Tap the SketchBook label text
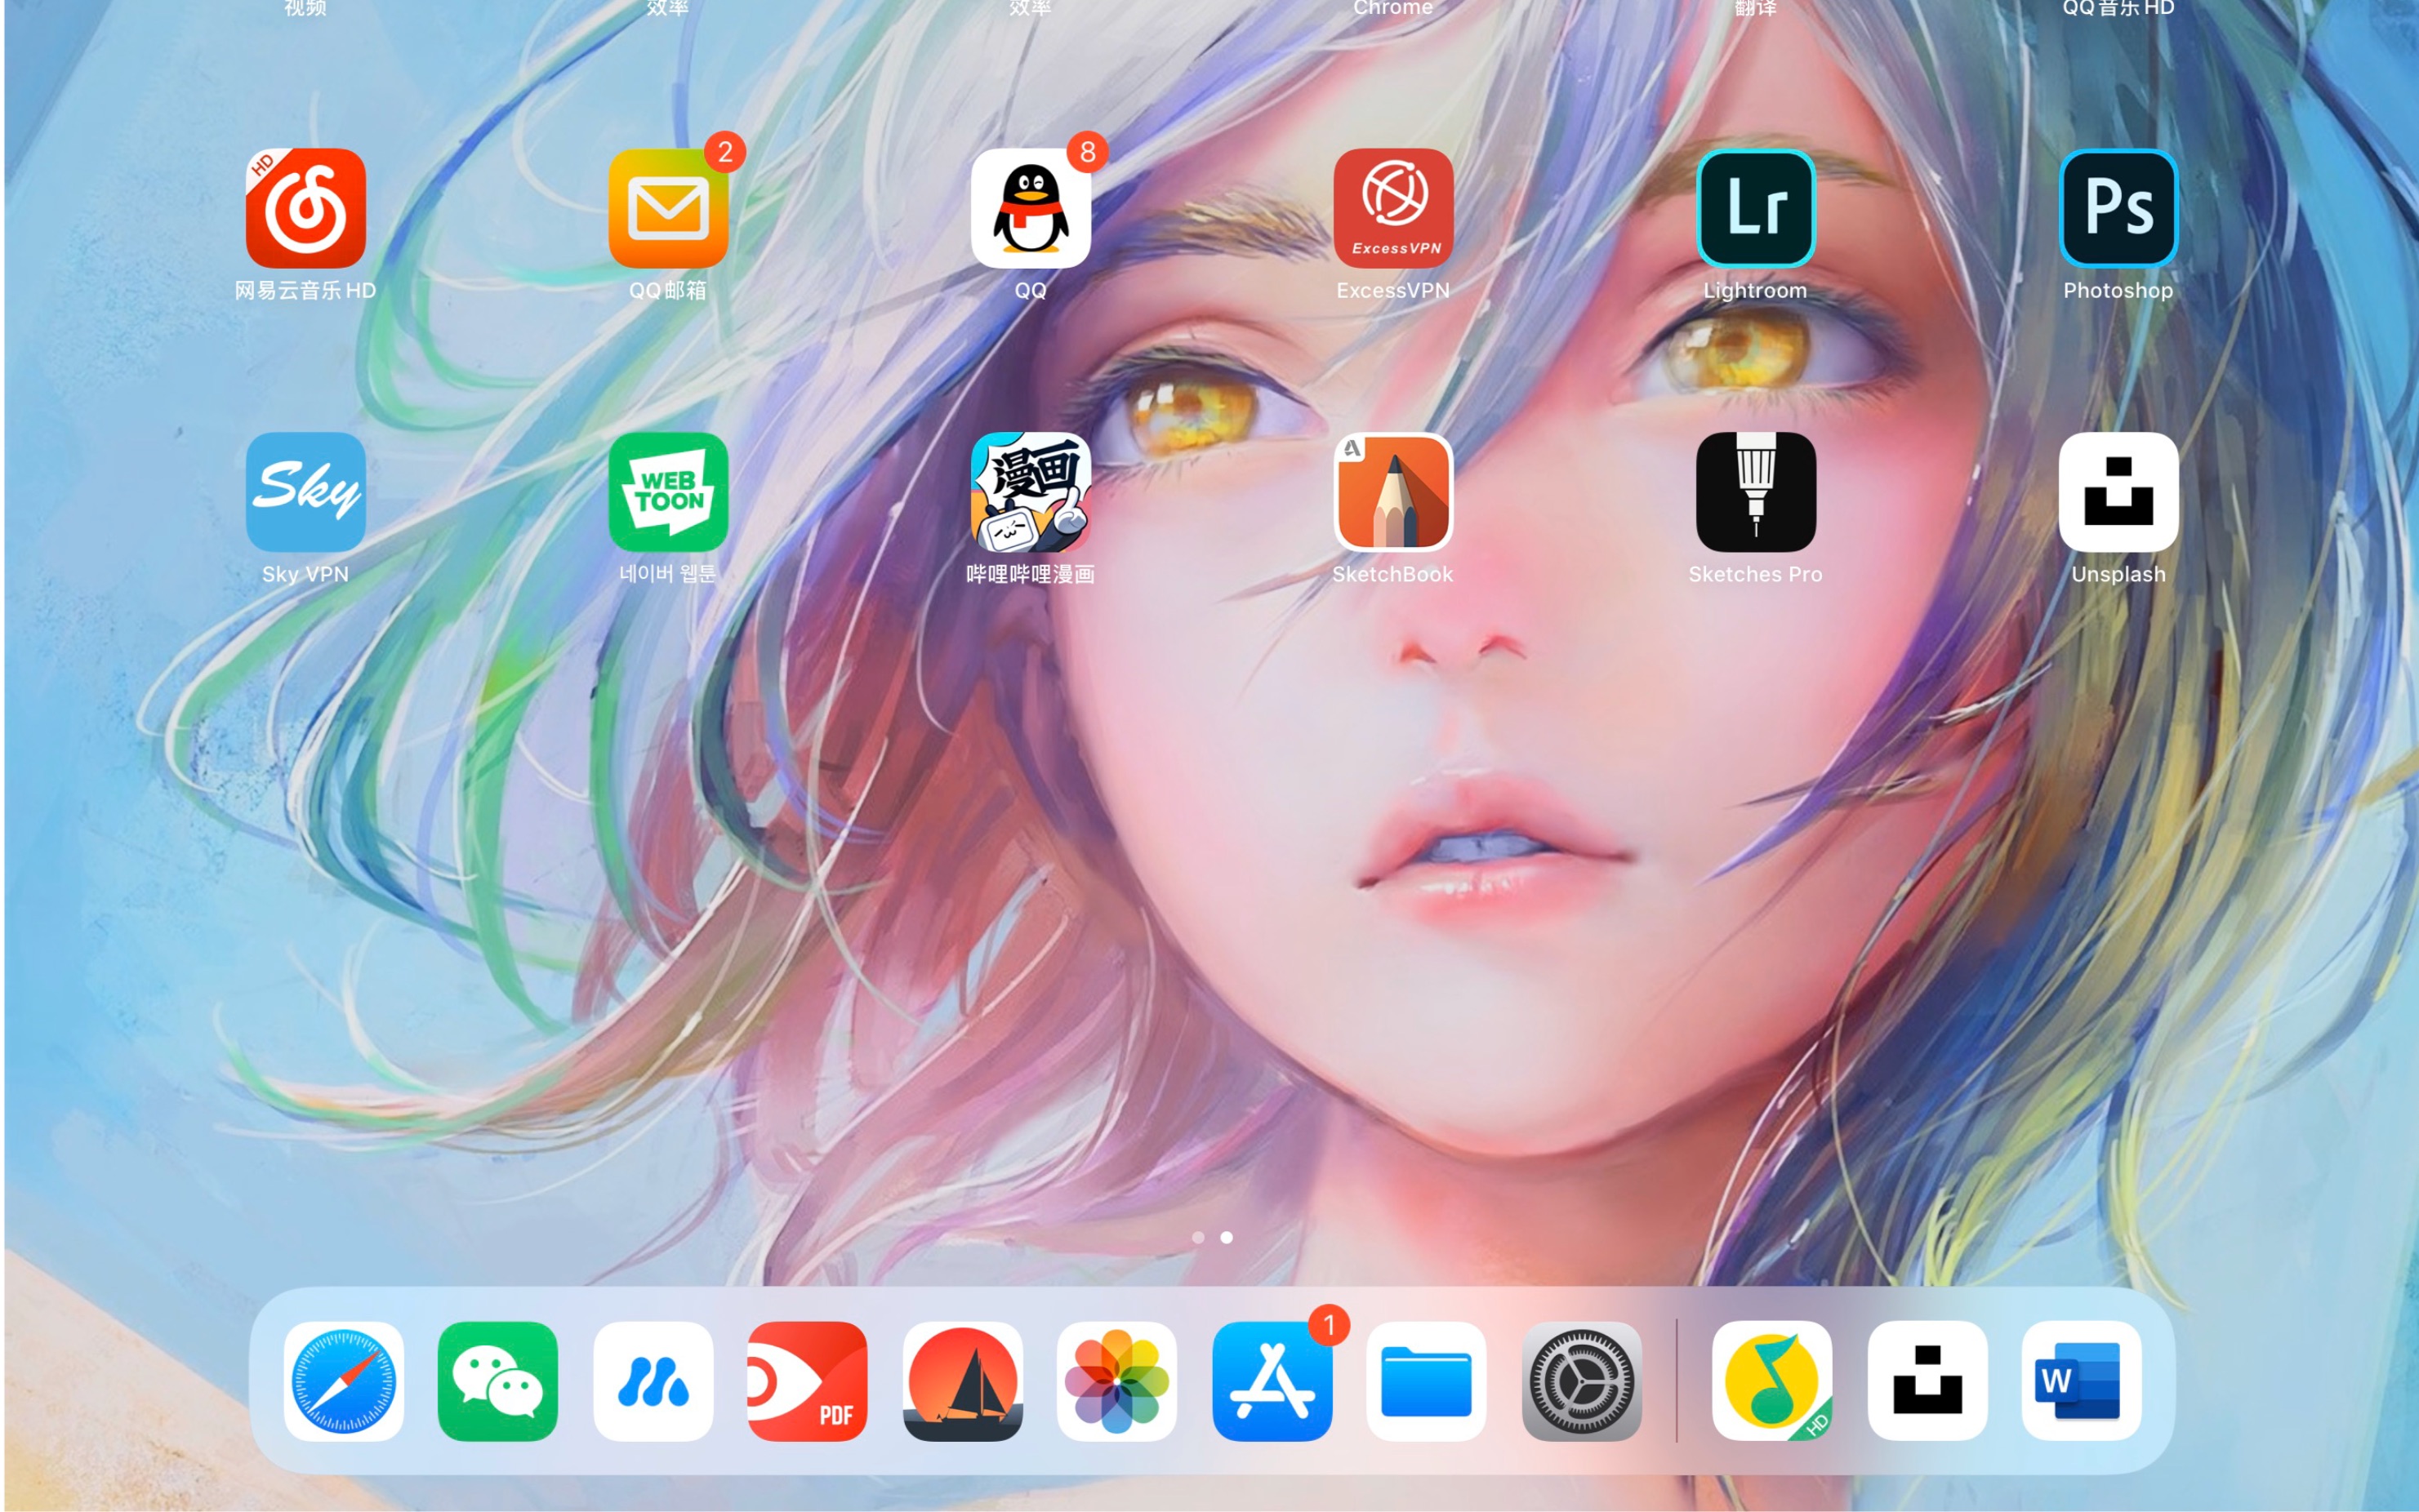Screen dimensions: 2419x1512 pyautogui.click(x=1393, y=574)
